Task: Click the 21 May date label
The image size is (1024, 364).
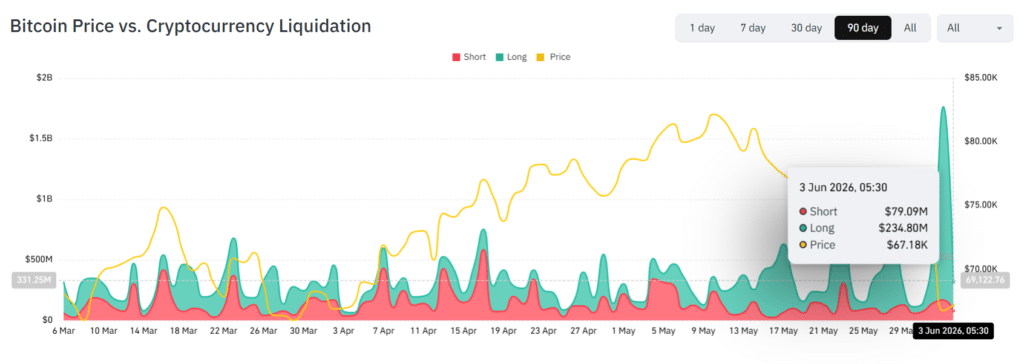Action: click(824, 331)
